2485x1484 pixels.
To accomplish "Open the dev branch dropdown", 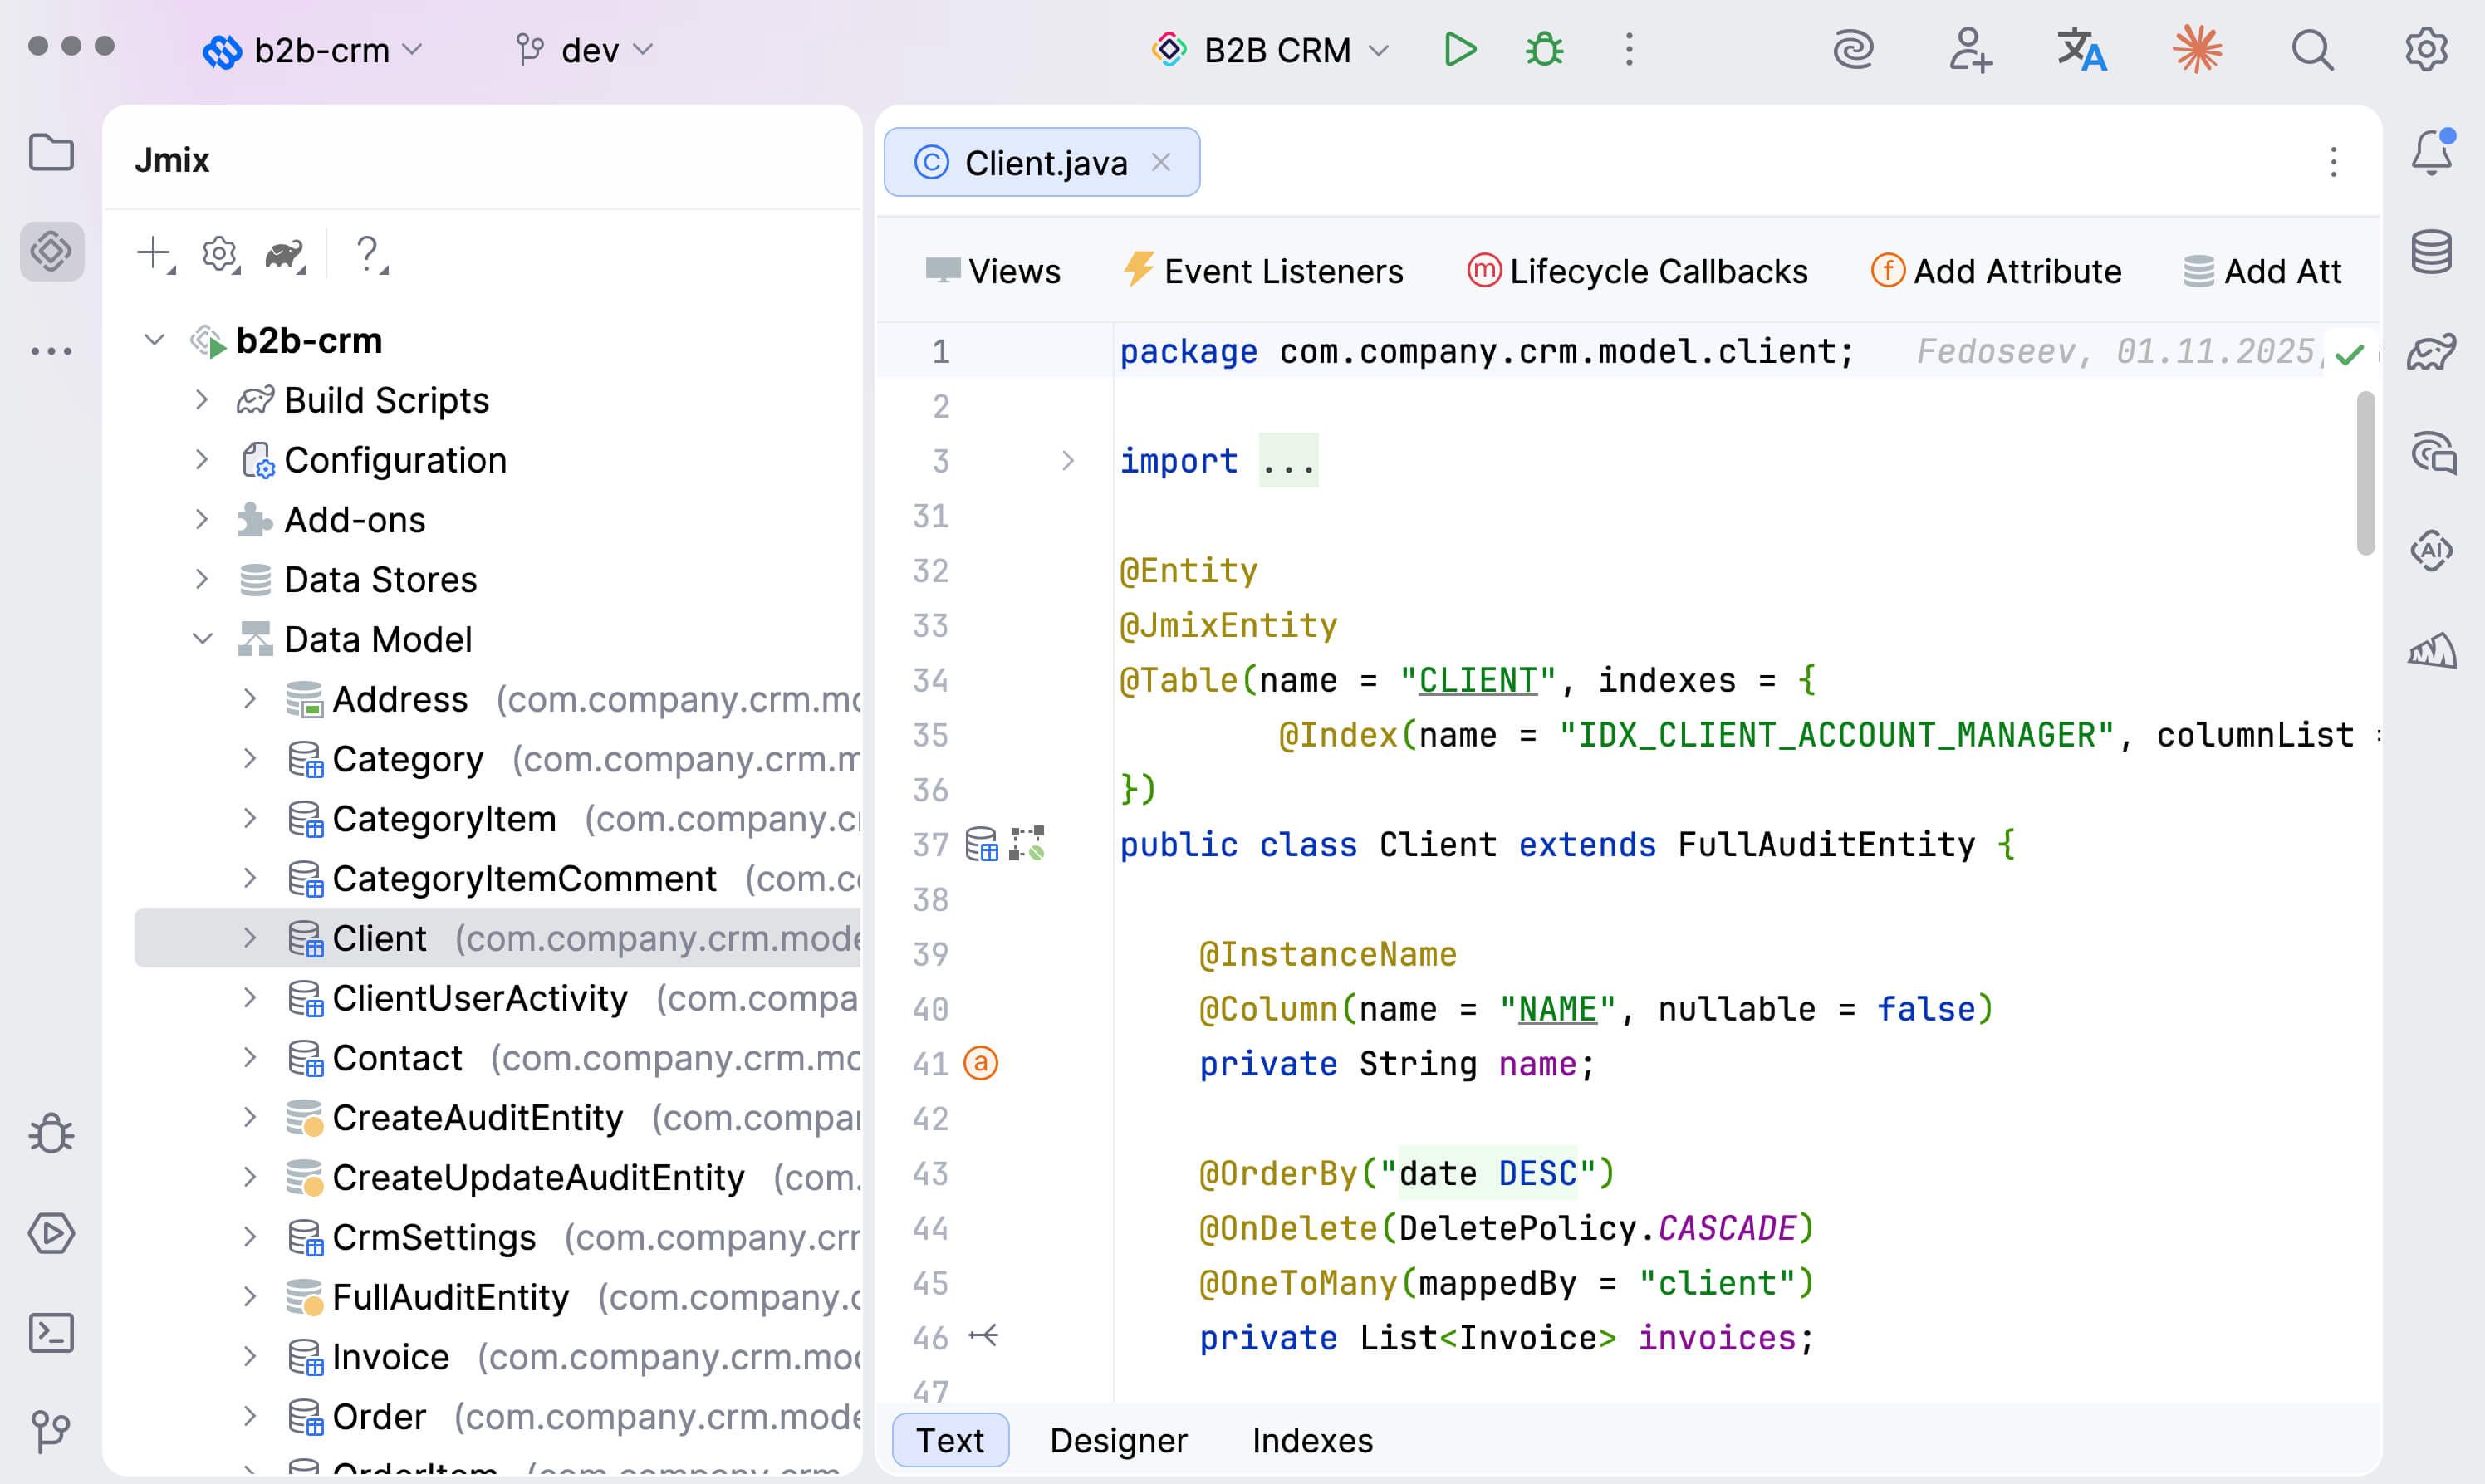I will coord(585,49).
